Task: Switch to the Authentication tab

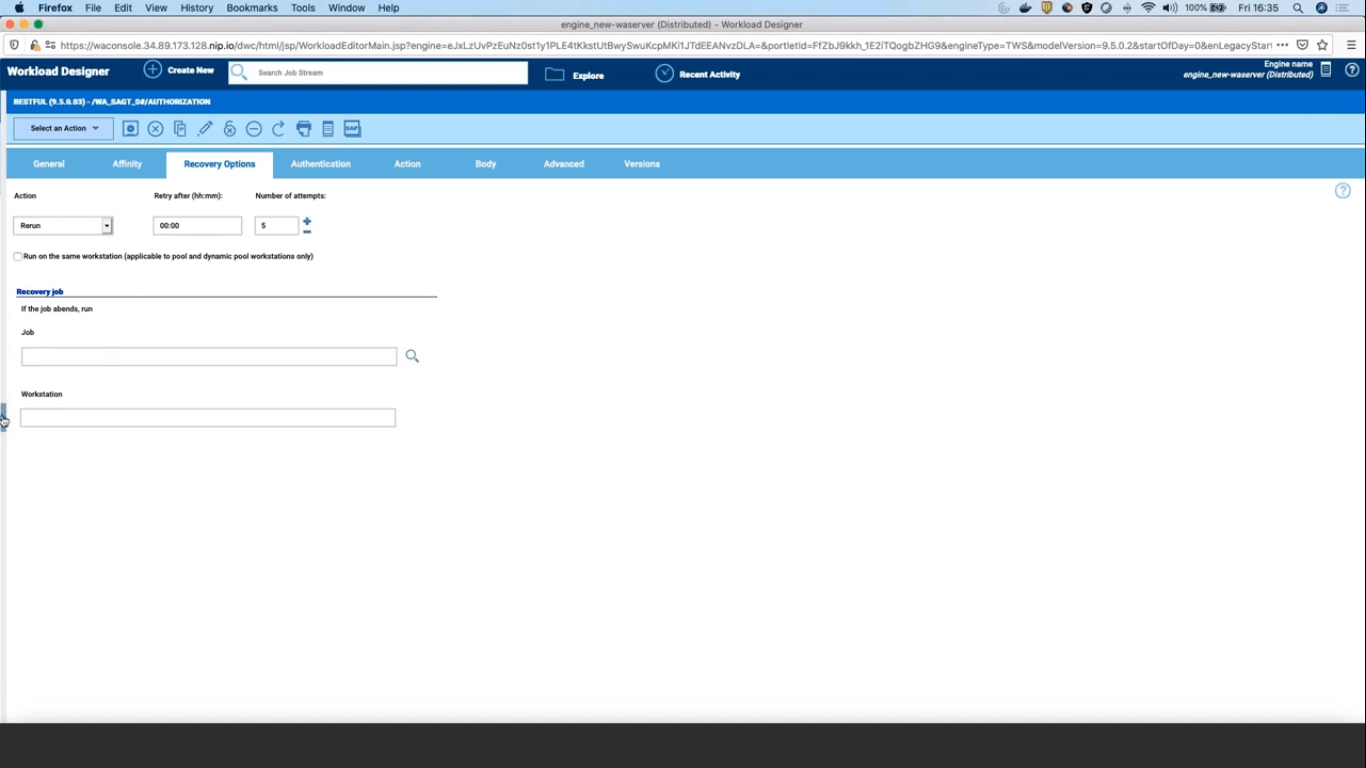Action: point(320,164)
